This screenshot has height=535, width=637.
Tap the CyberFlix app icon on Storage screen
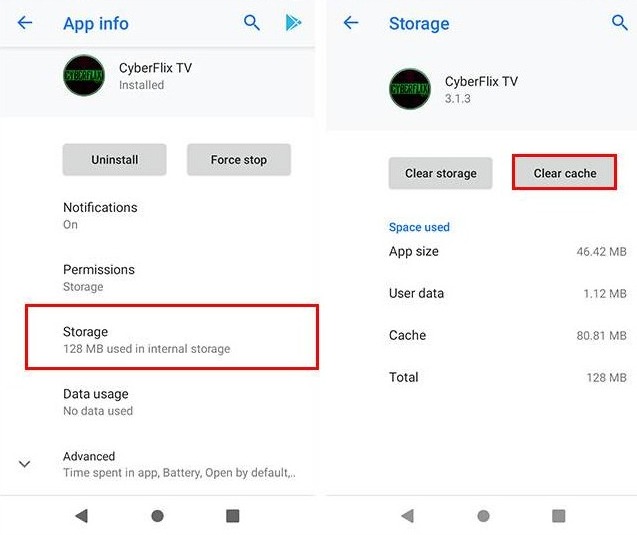coord(409,89)
